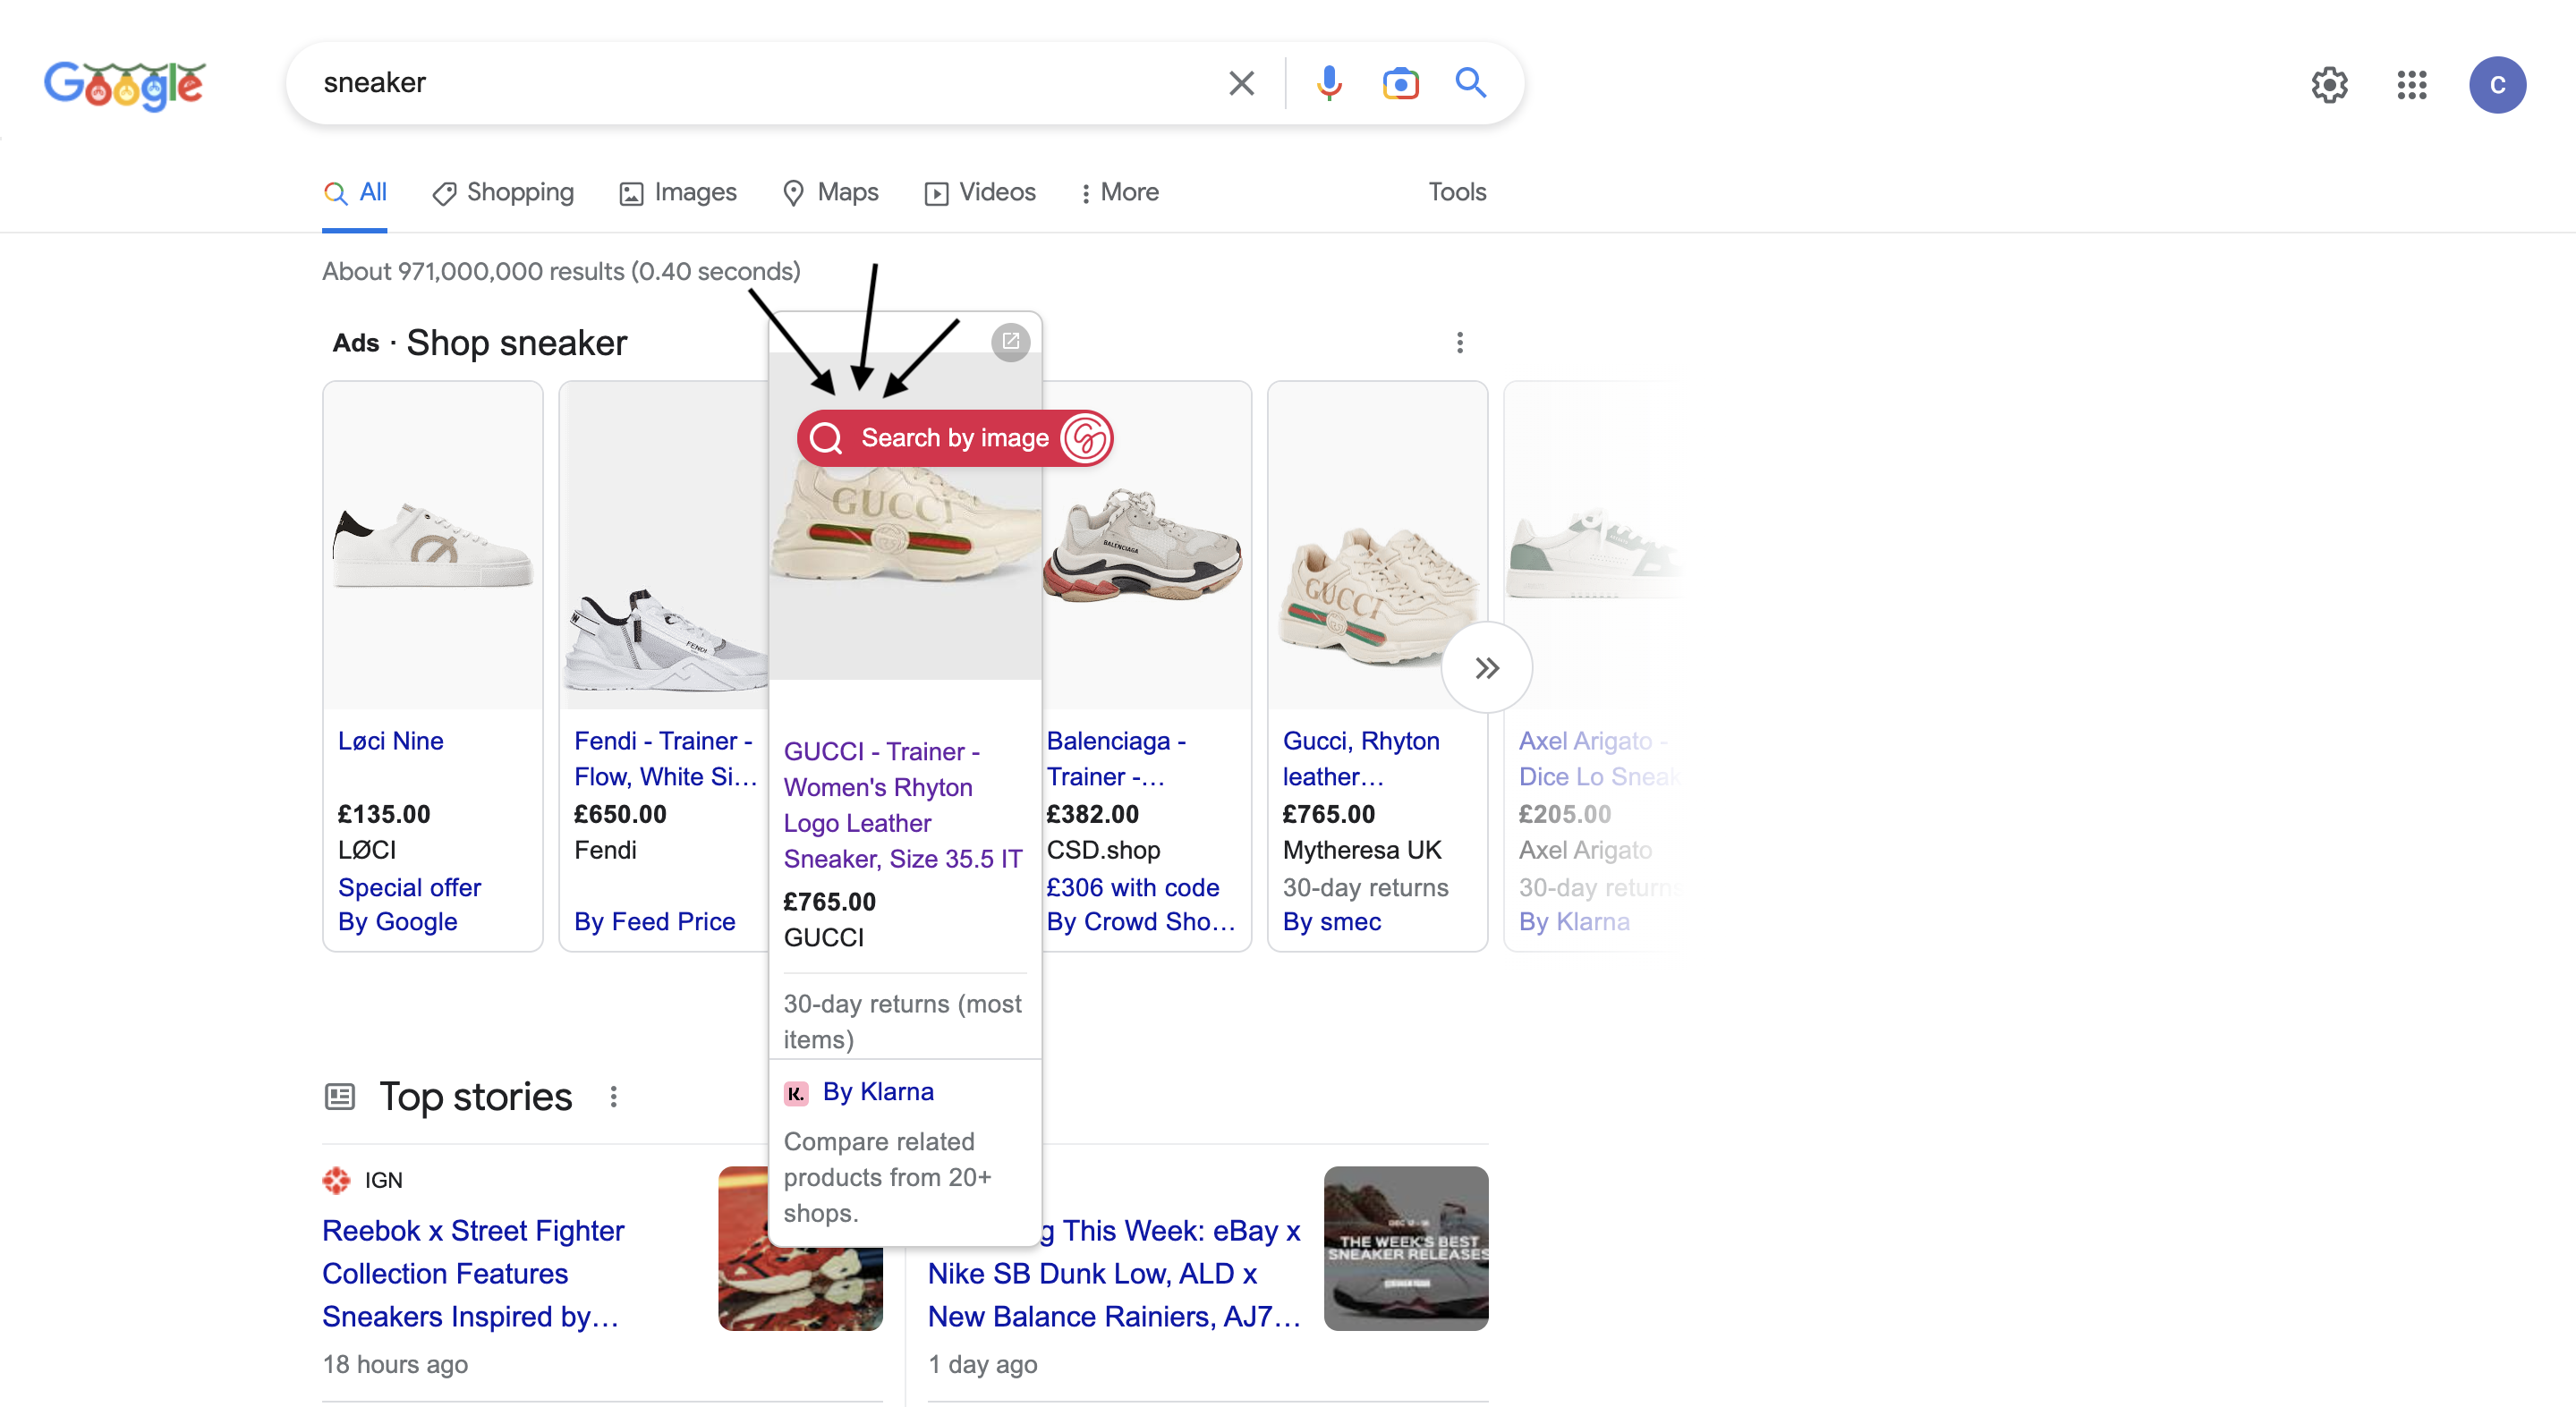Click The Week's Best Sneaker Releases thumbnail
2576x1407 pixels.
(x=1405, y=1249)
